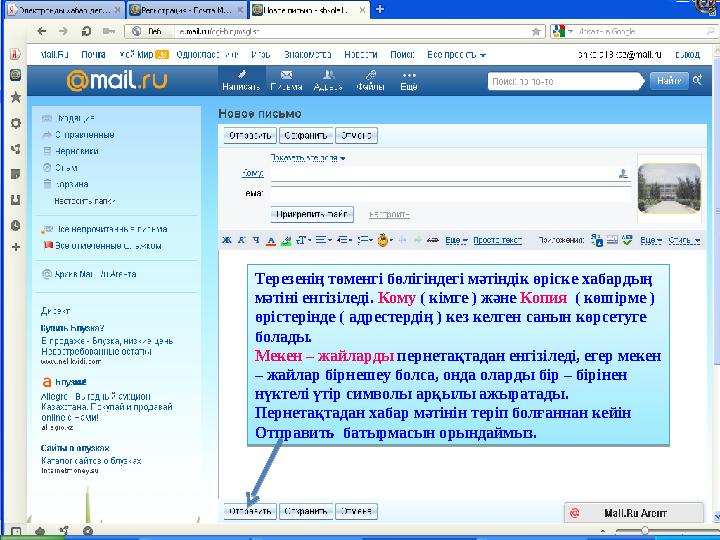Expand Показать все поля link
Image resolution: width=720 pixels, height=540 pixels.
pyautogui.click(x=308, y=158)
